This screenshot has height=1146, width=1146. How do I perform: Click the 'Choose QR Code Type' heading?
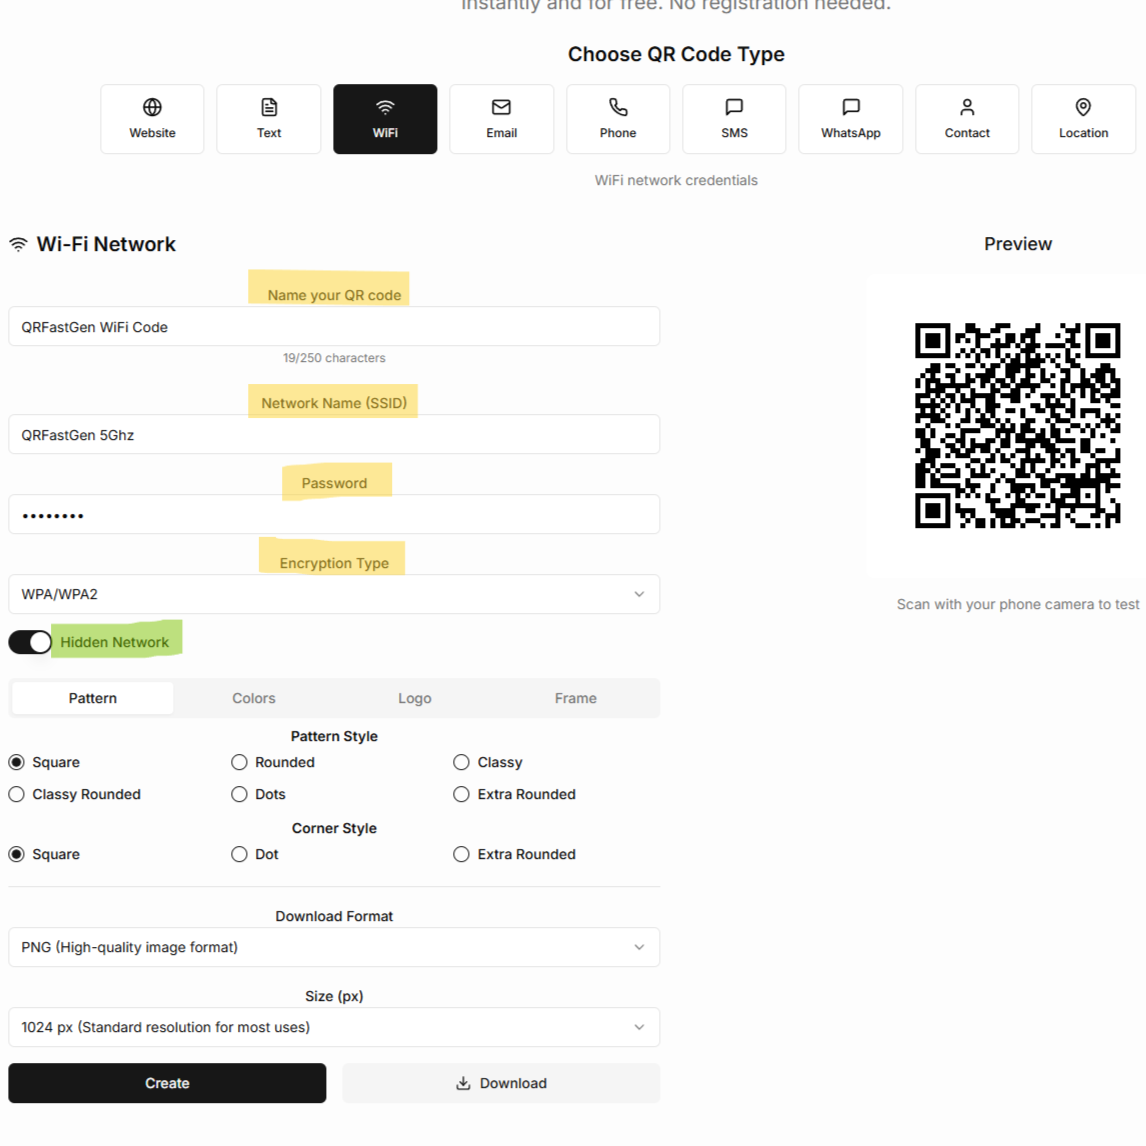[x=676, y=54]
